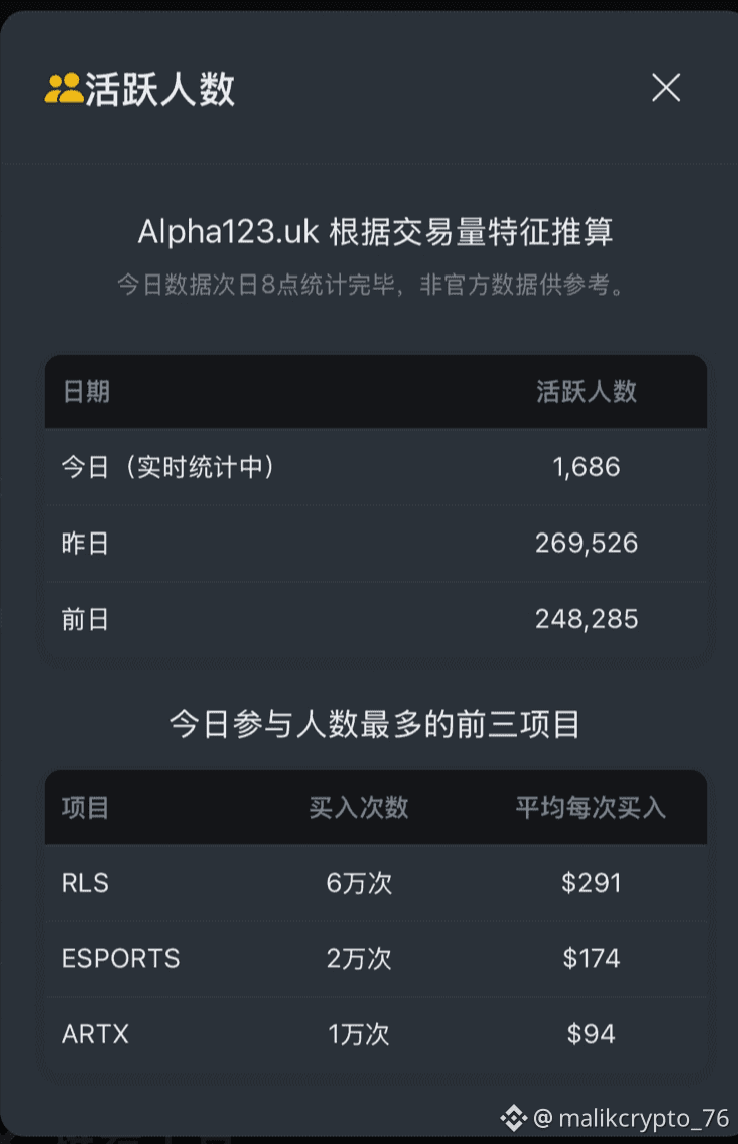
Task: Select yesterday's value 269,526
Action: pyautogui.click(x=586, y=544)
